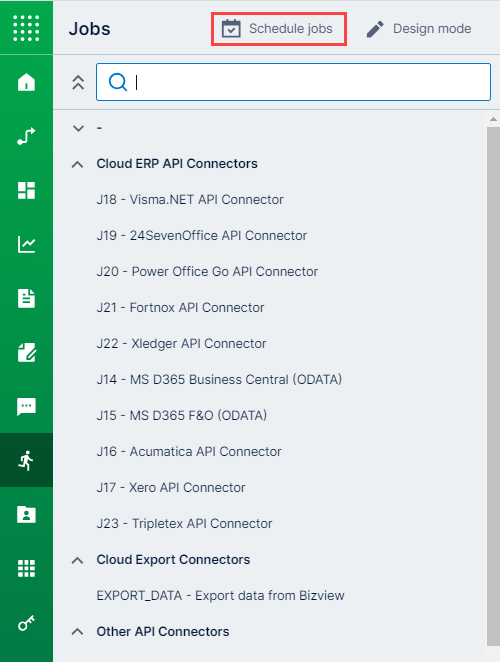
Task: Open the line chart analytics sidebar icon
Action: coord(26,244)
